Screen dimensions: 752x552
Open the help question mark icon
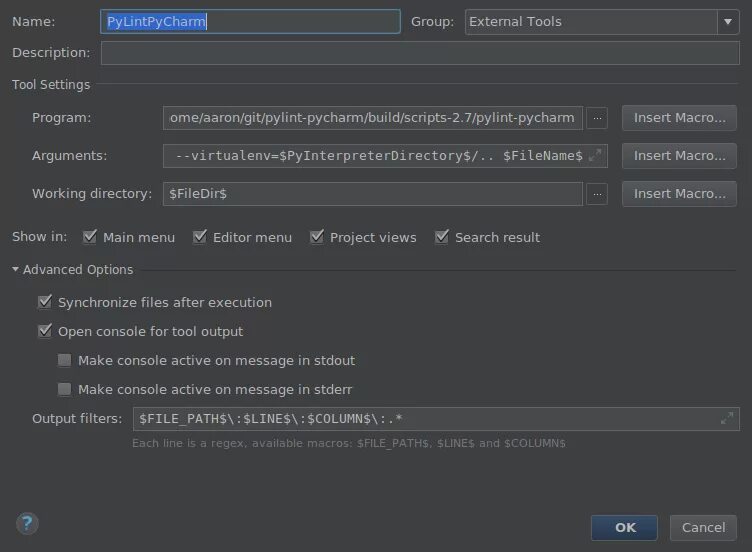[x=27, y=524]
